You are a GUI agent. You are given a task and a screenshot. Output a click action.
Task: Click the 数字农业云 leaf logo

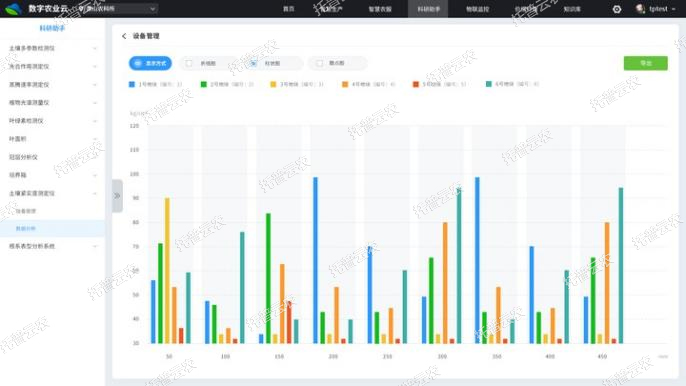pyautogui.click(x=13, y=8)
